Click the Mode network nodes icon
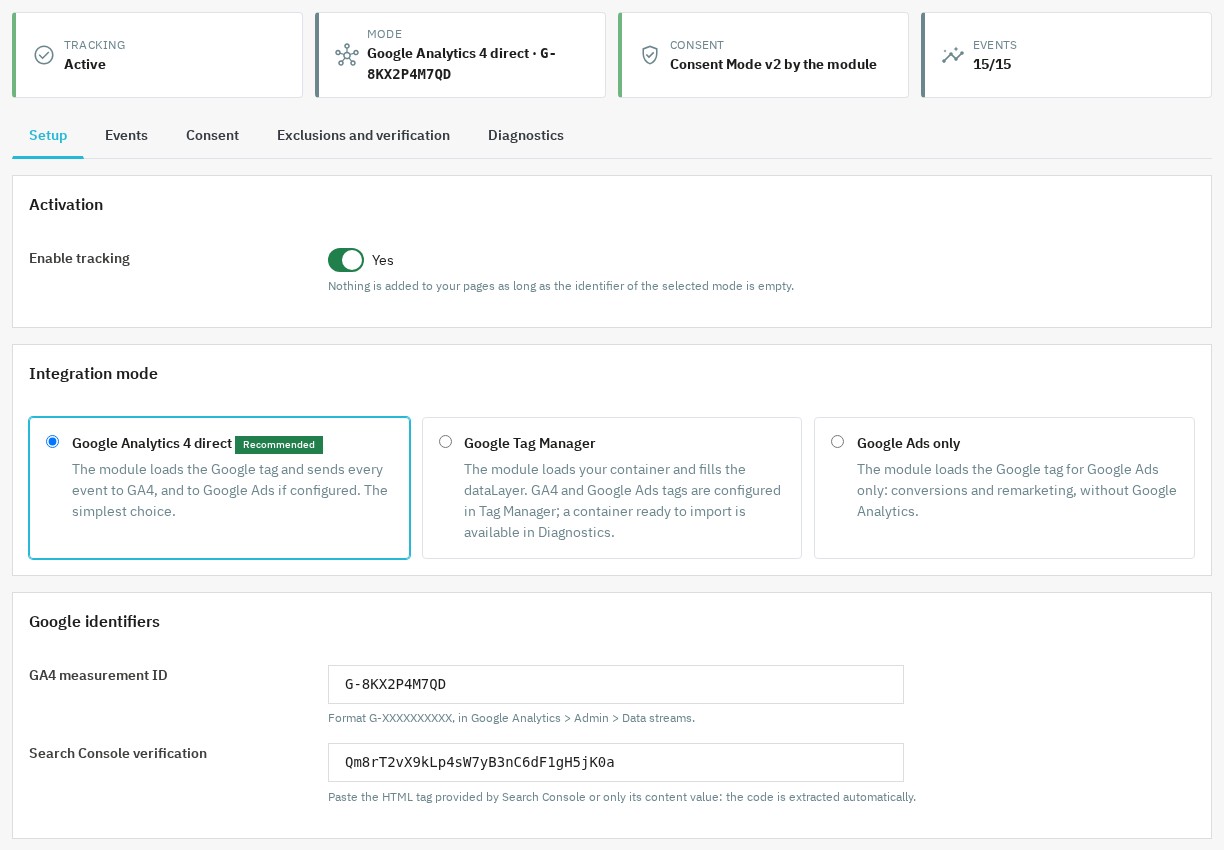 (347, 55)
